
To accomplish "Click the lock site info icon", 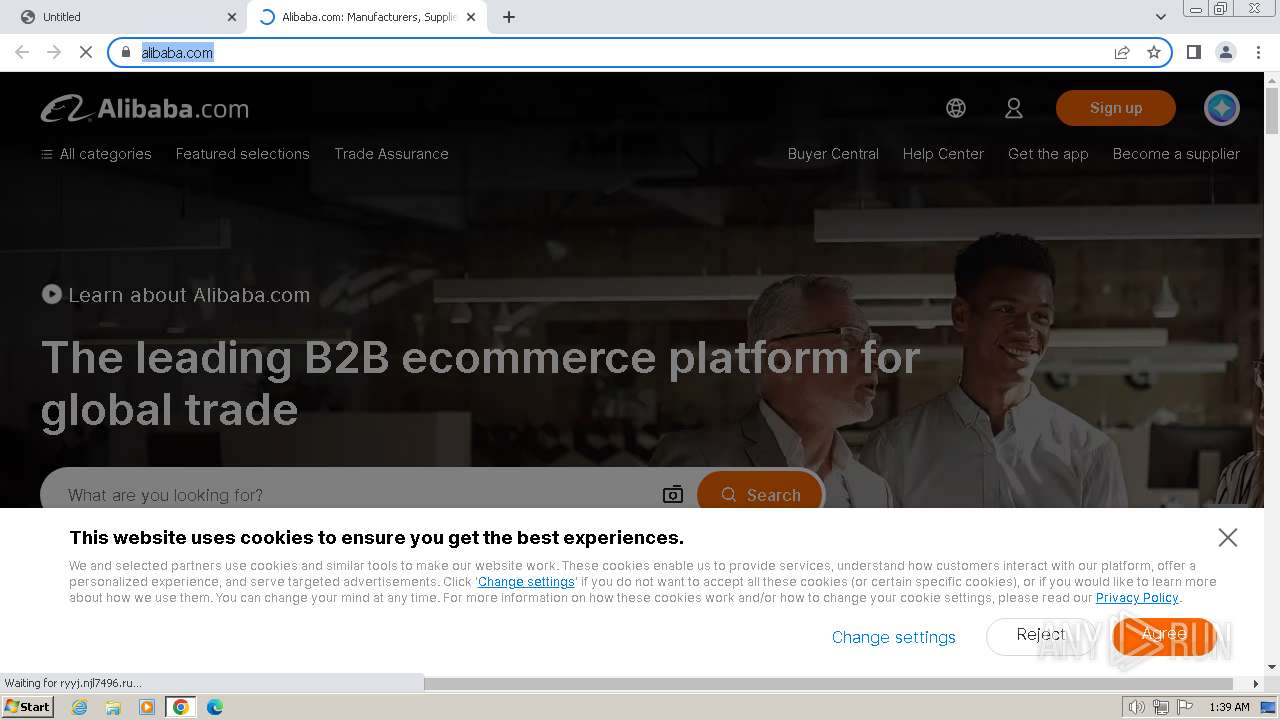I will coord(126,52).
